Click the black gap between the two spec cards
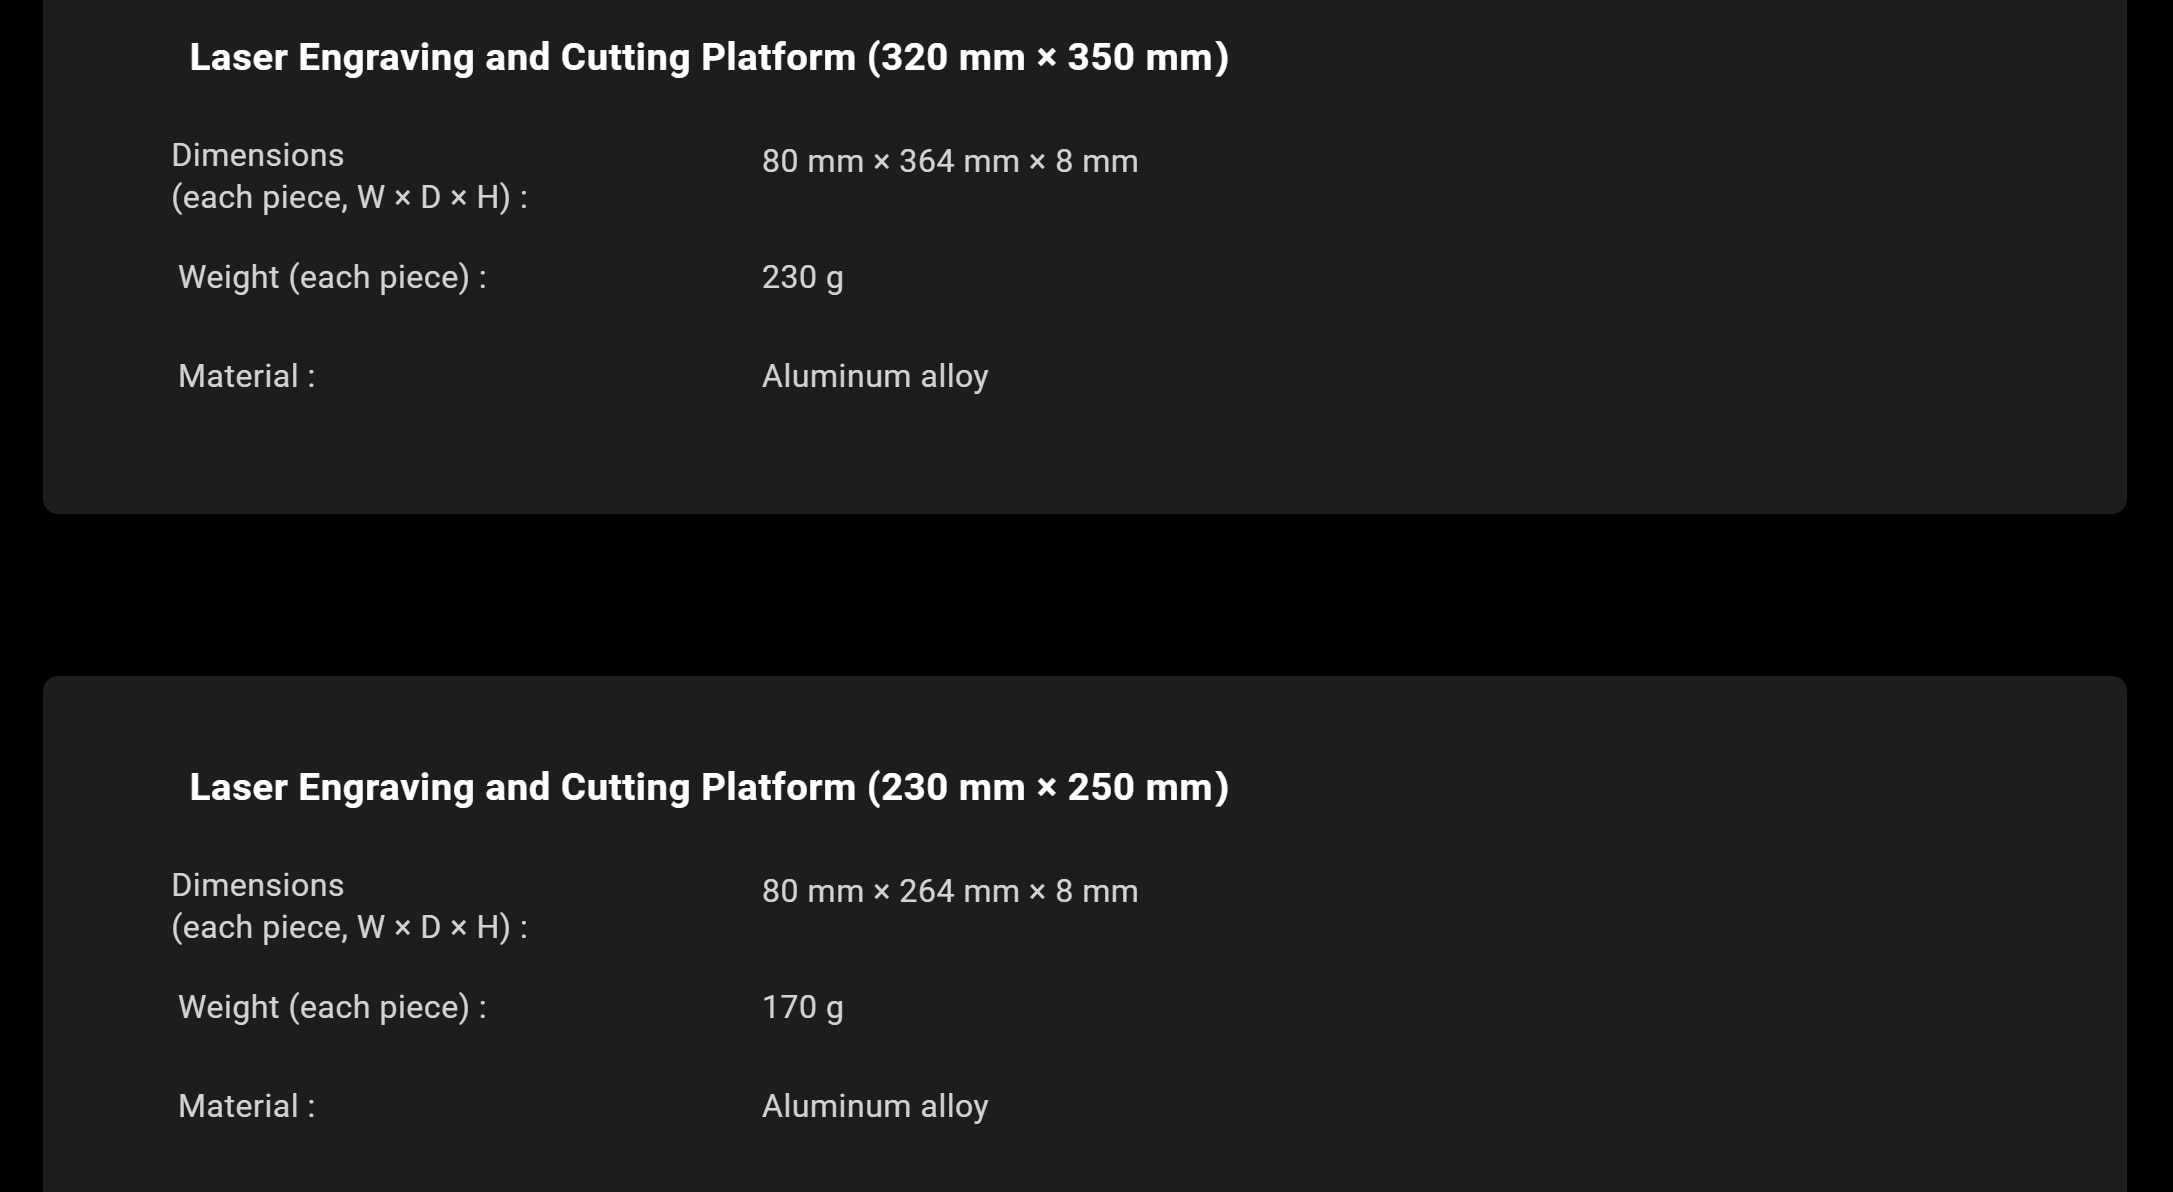 1085,595
